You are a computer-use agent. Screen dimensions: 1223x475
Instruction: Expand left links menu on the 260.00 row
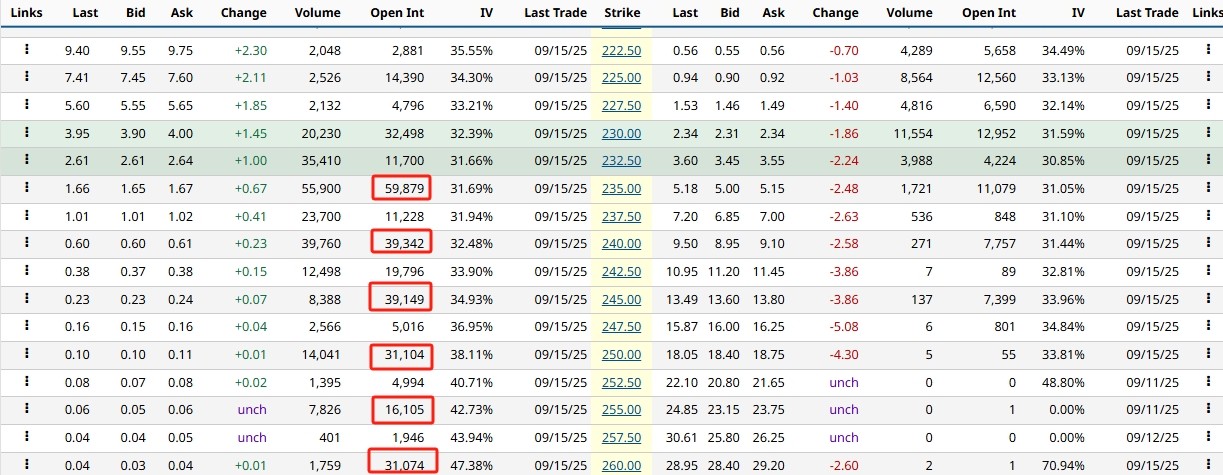[x=27, y=464]
